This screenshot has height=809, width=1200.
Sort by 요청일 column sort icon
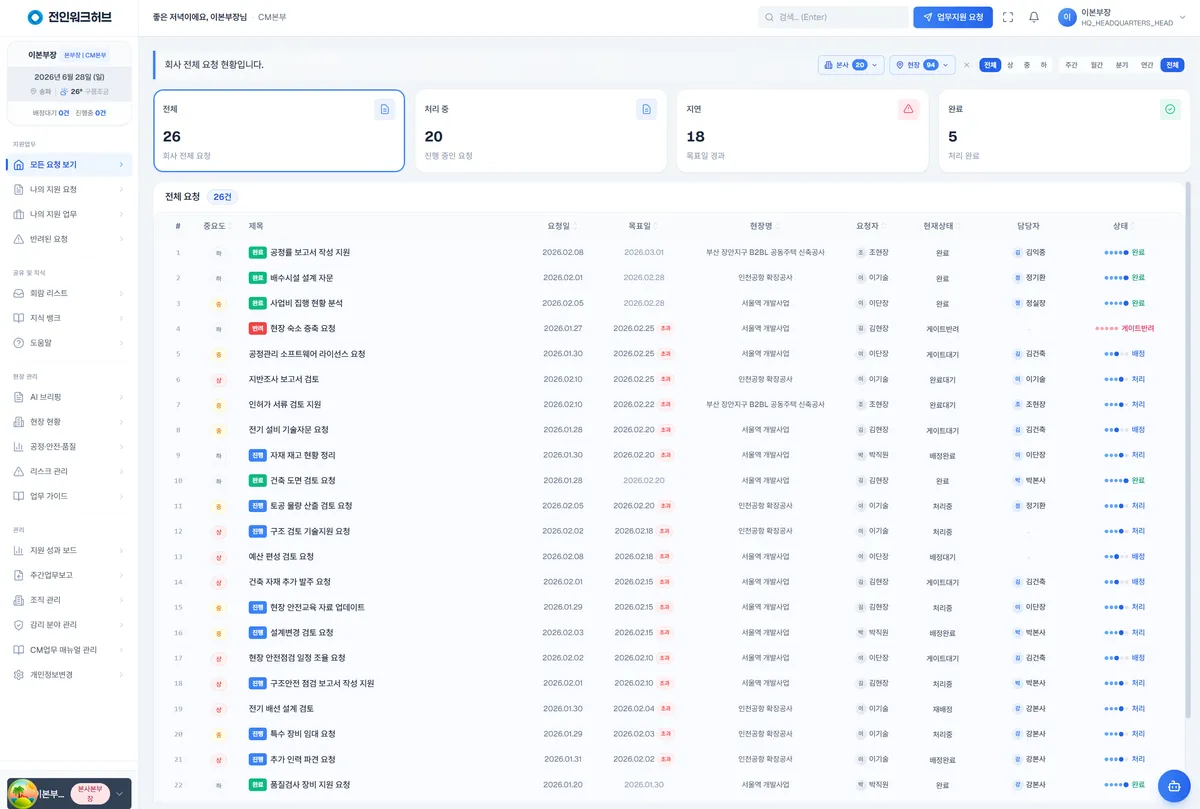click(x=575, y=226)
